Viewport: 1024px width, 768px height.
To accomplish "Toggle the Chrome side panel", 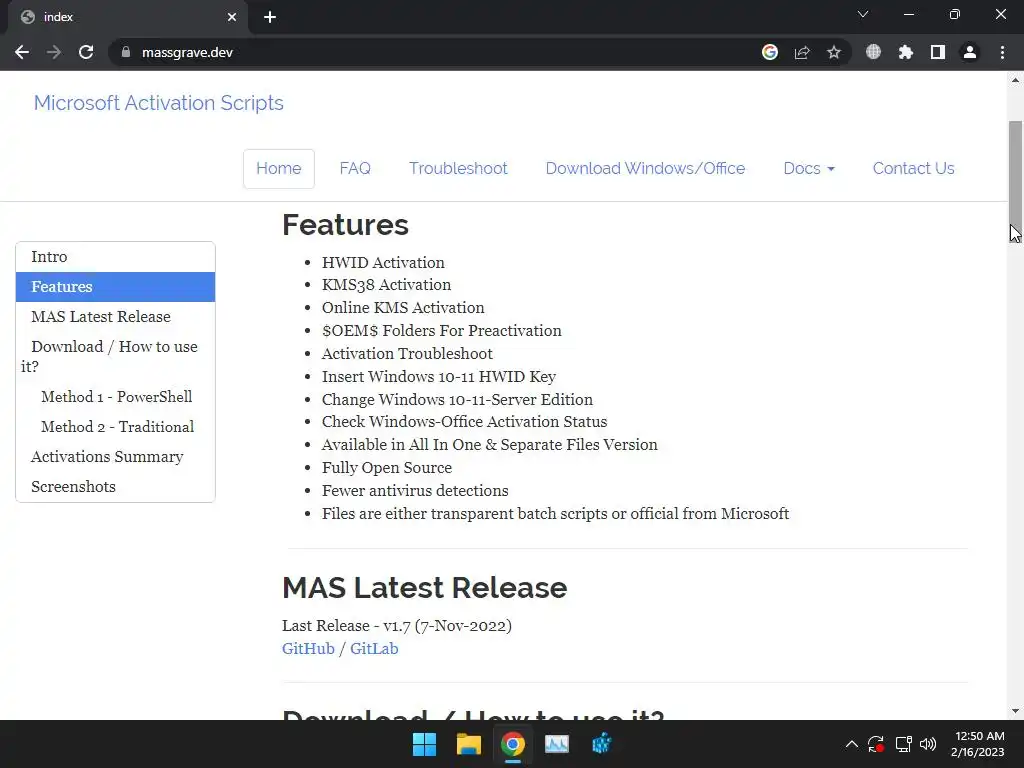I will [x=938, y=52].
